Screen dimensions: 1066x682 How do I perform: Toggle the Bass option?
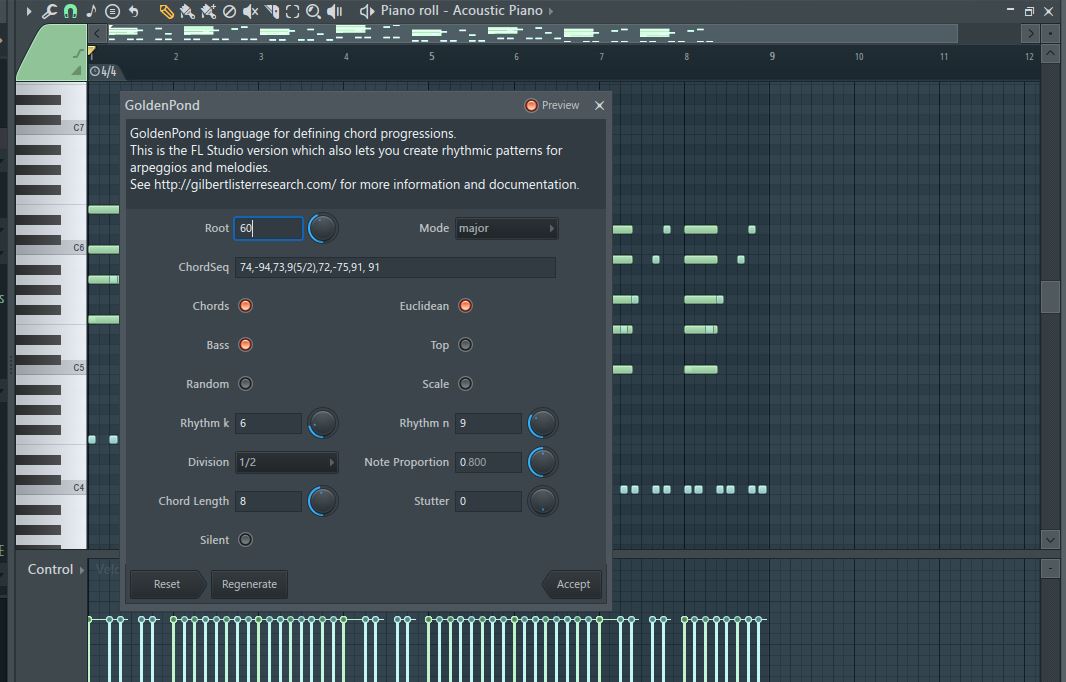[245, 345]
